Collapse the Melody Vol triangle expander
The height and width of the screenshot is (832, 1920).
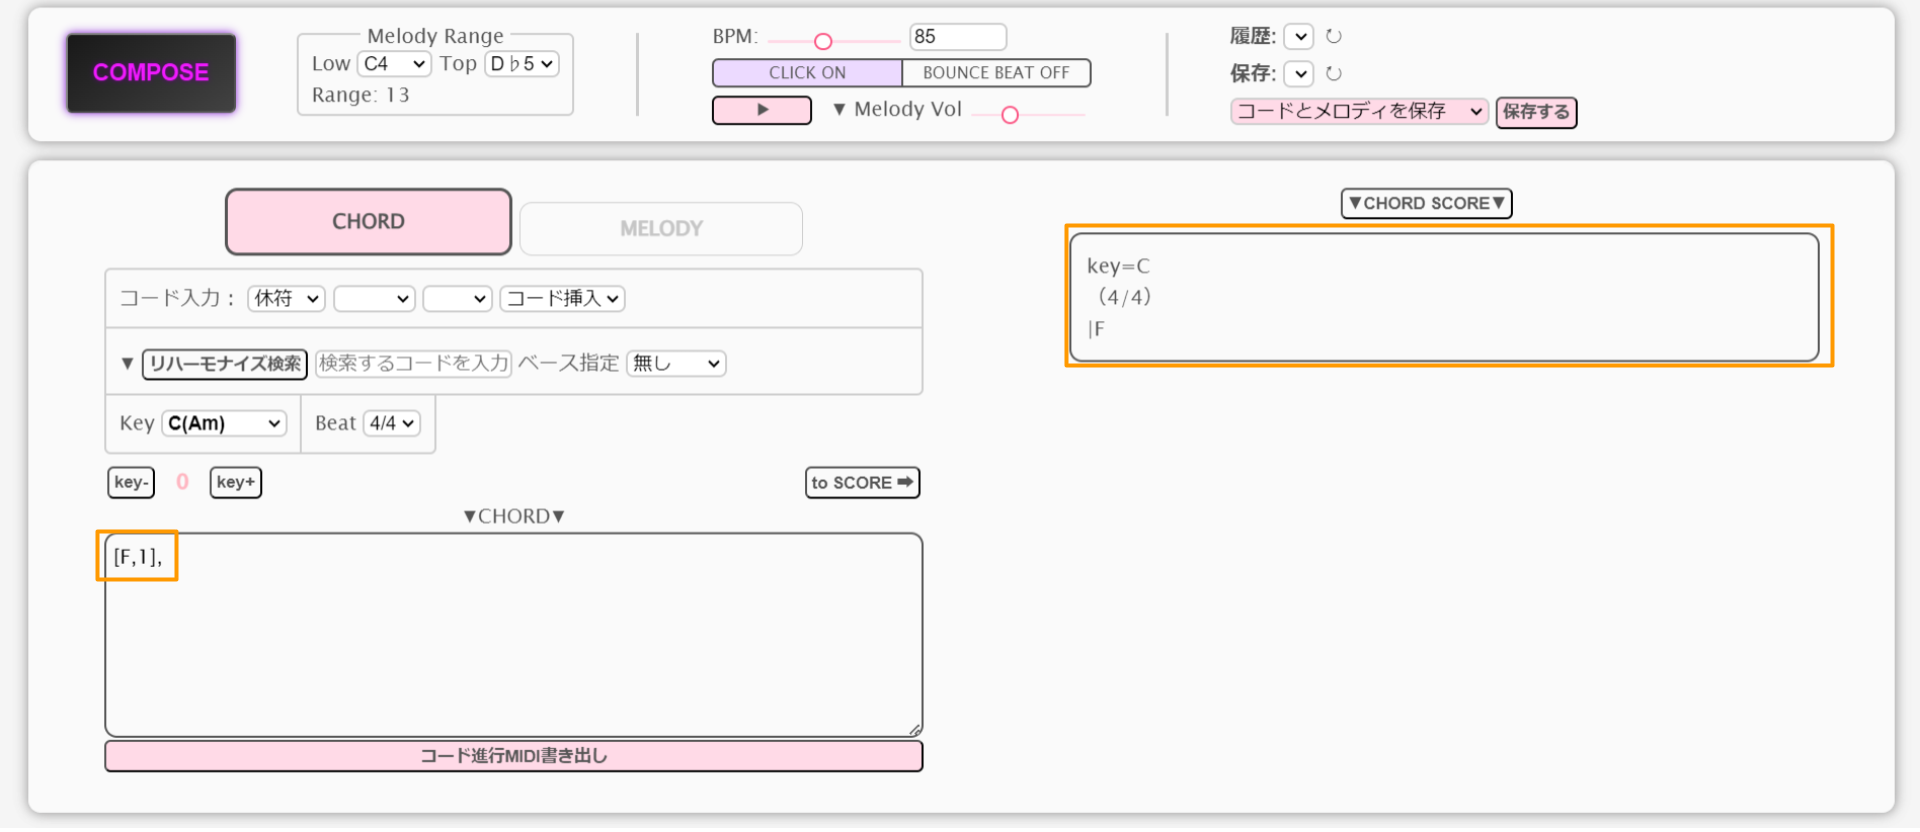[x=839, y=110]
